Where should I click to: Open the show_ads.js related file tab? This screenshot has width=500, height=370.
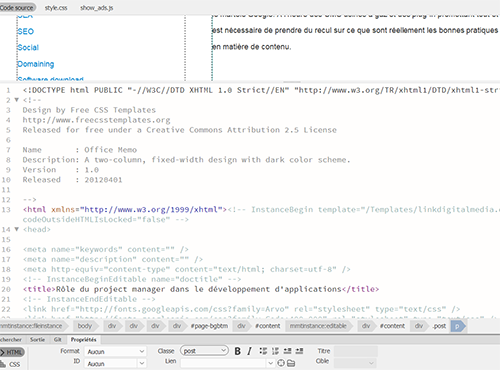click(96, 8)
